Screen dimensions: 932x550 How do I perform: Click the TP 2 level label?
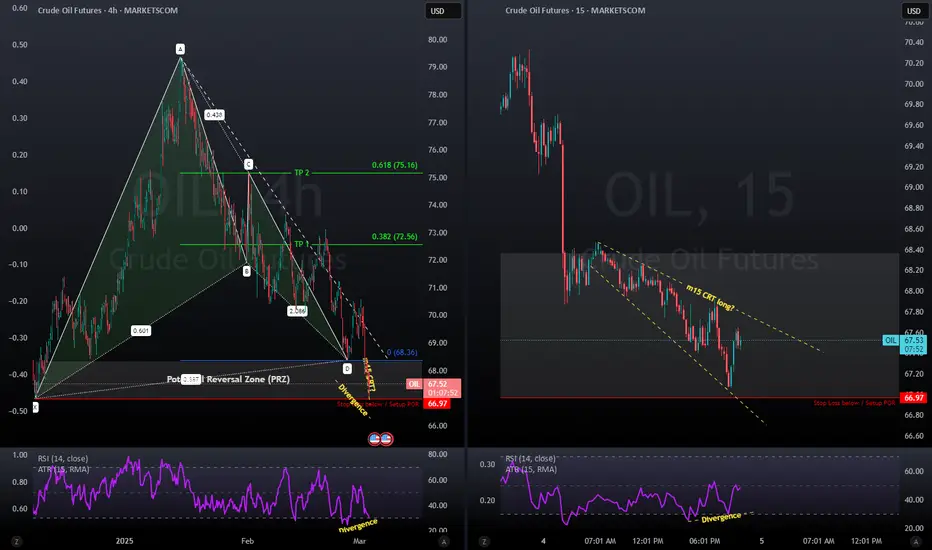[302, 172]
